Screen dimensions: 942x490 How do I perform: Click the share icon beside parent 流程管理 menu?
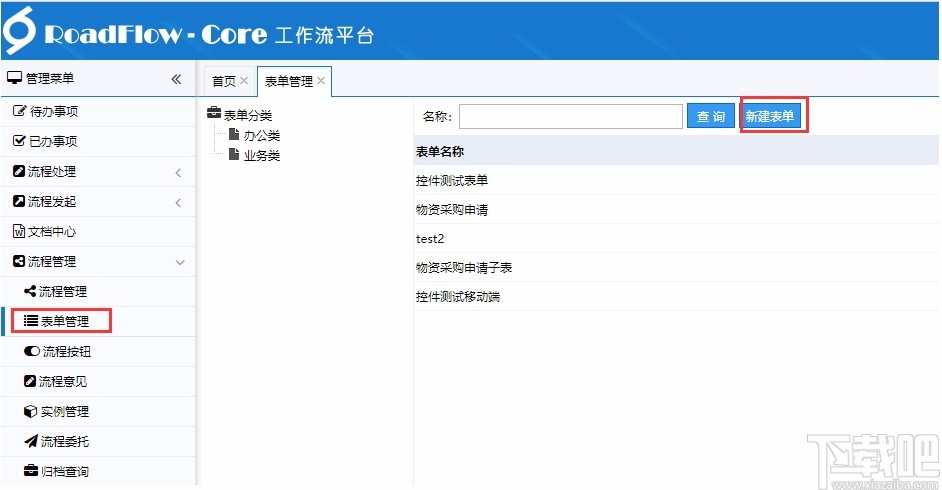click(x=19, y=261)
